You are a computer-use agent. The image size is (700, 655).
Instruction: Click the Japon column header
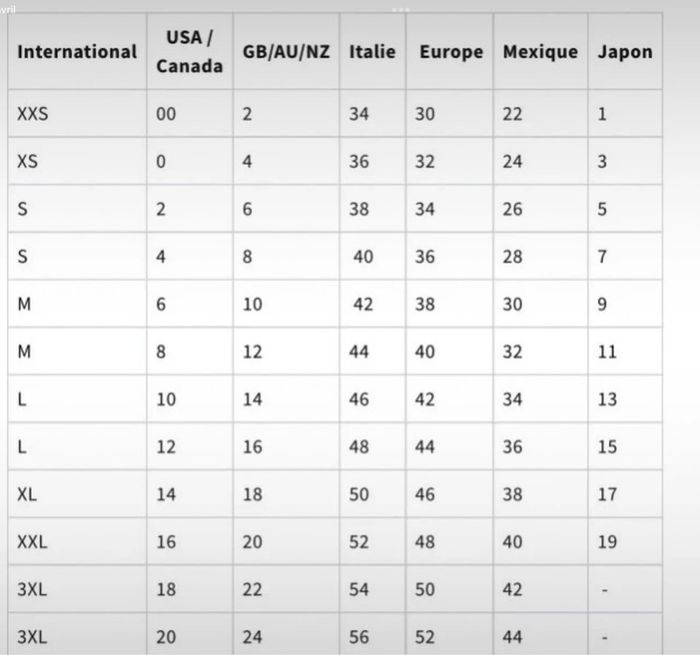point(625,51)
